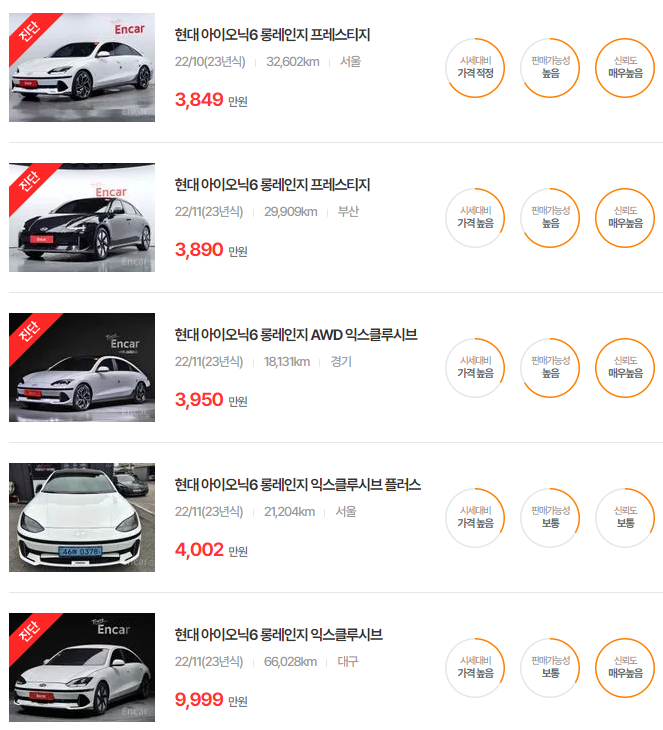The image size is (663, 730).
Task: Click 가격높음 gauge of the 3,890만원 car
Action: click(x=475, y=218)
